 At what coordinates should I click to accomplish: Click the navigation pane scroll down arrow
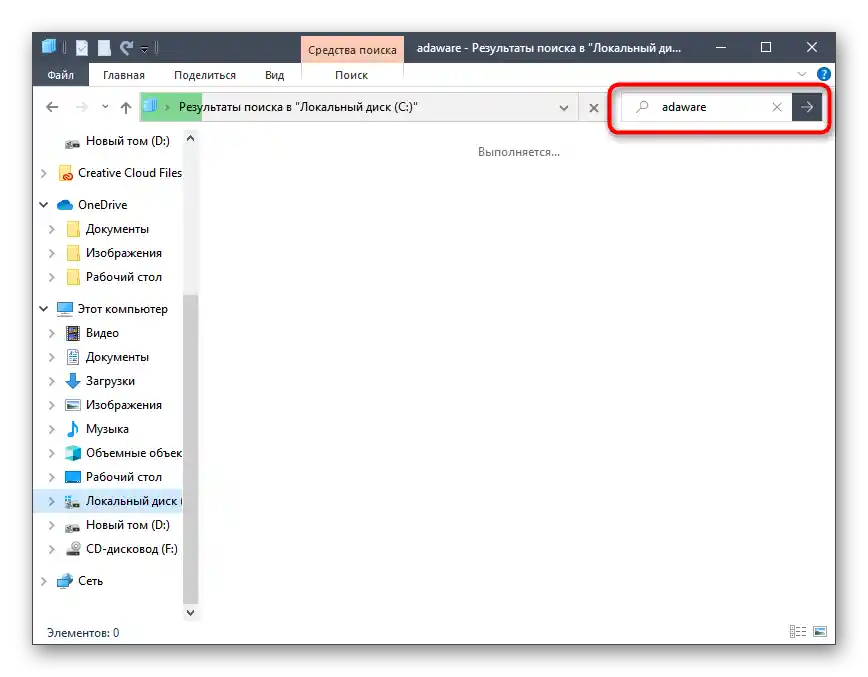pyautogui.click(x=190, y=613)
